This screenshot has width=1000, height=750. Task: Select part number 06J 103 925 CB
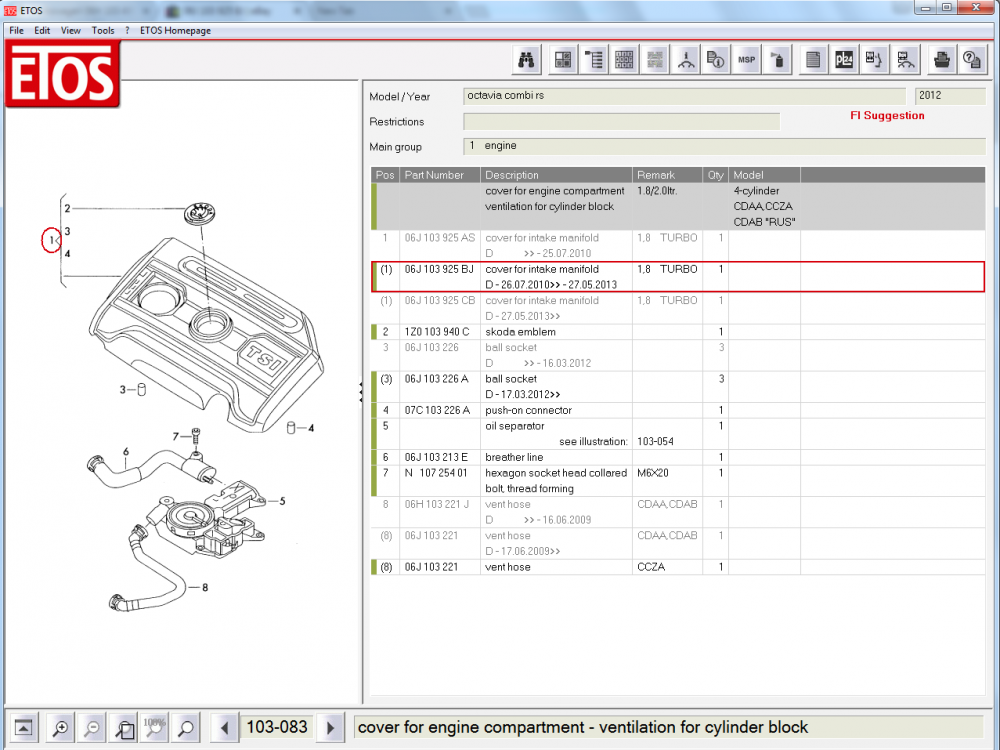[x=439, y=300]
